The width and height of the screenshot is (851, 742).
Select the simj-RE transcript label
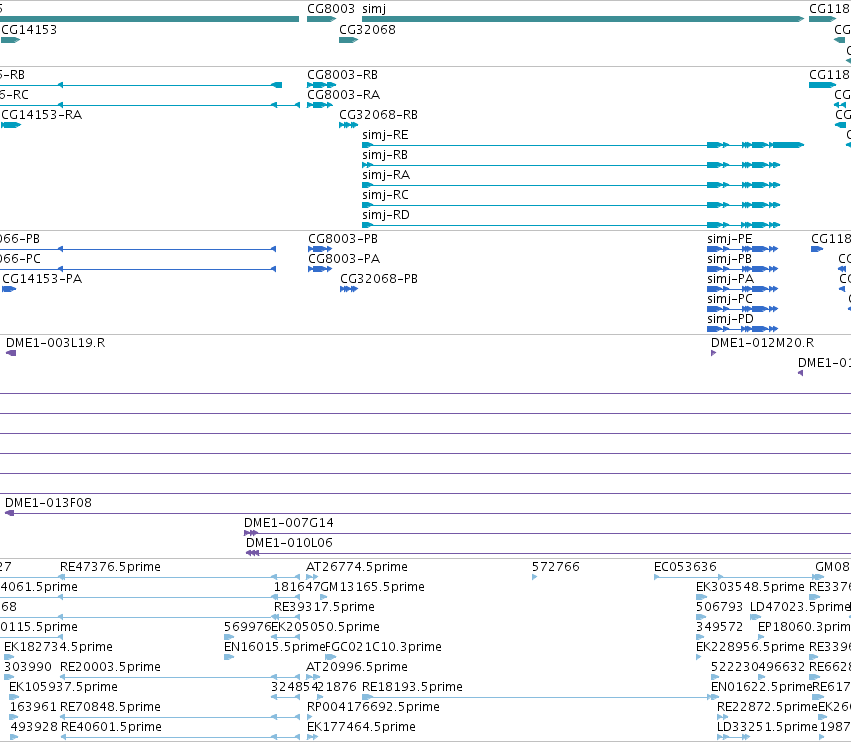coord(385,135)
